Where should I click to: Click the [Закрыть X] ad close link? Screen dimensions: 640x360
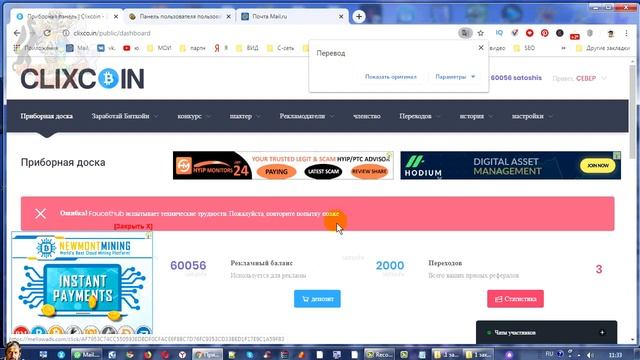pyautogui.click(x=133, y=226)
